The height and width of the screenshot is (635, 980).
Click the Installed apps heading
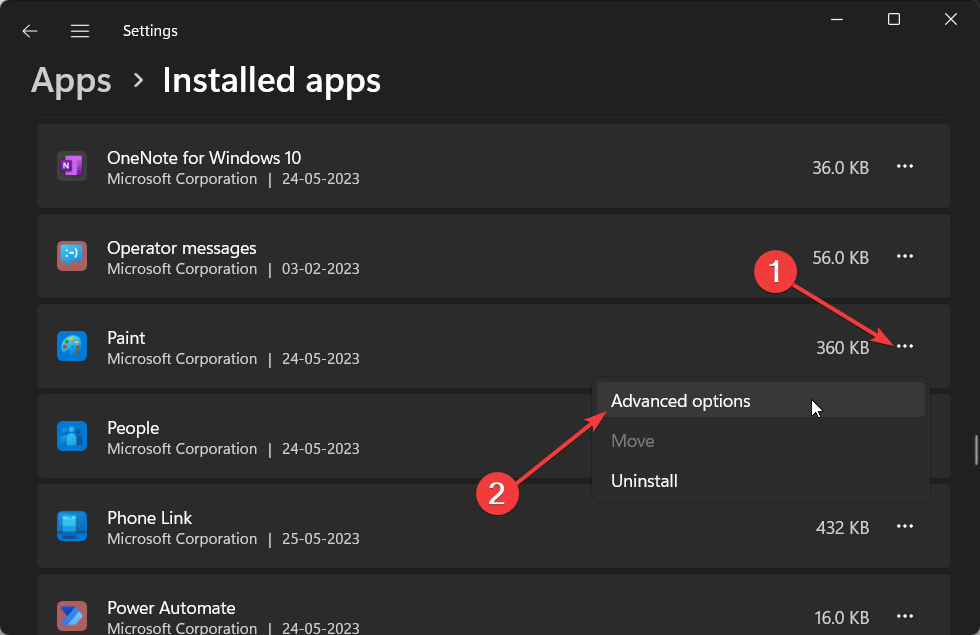tap(271, 81)
